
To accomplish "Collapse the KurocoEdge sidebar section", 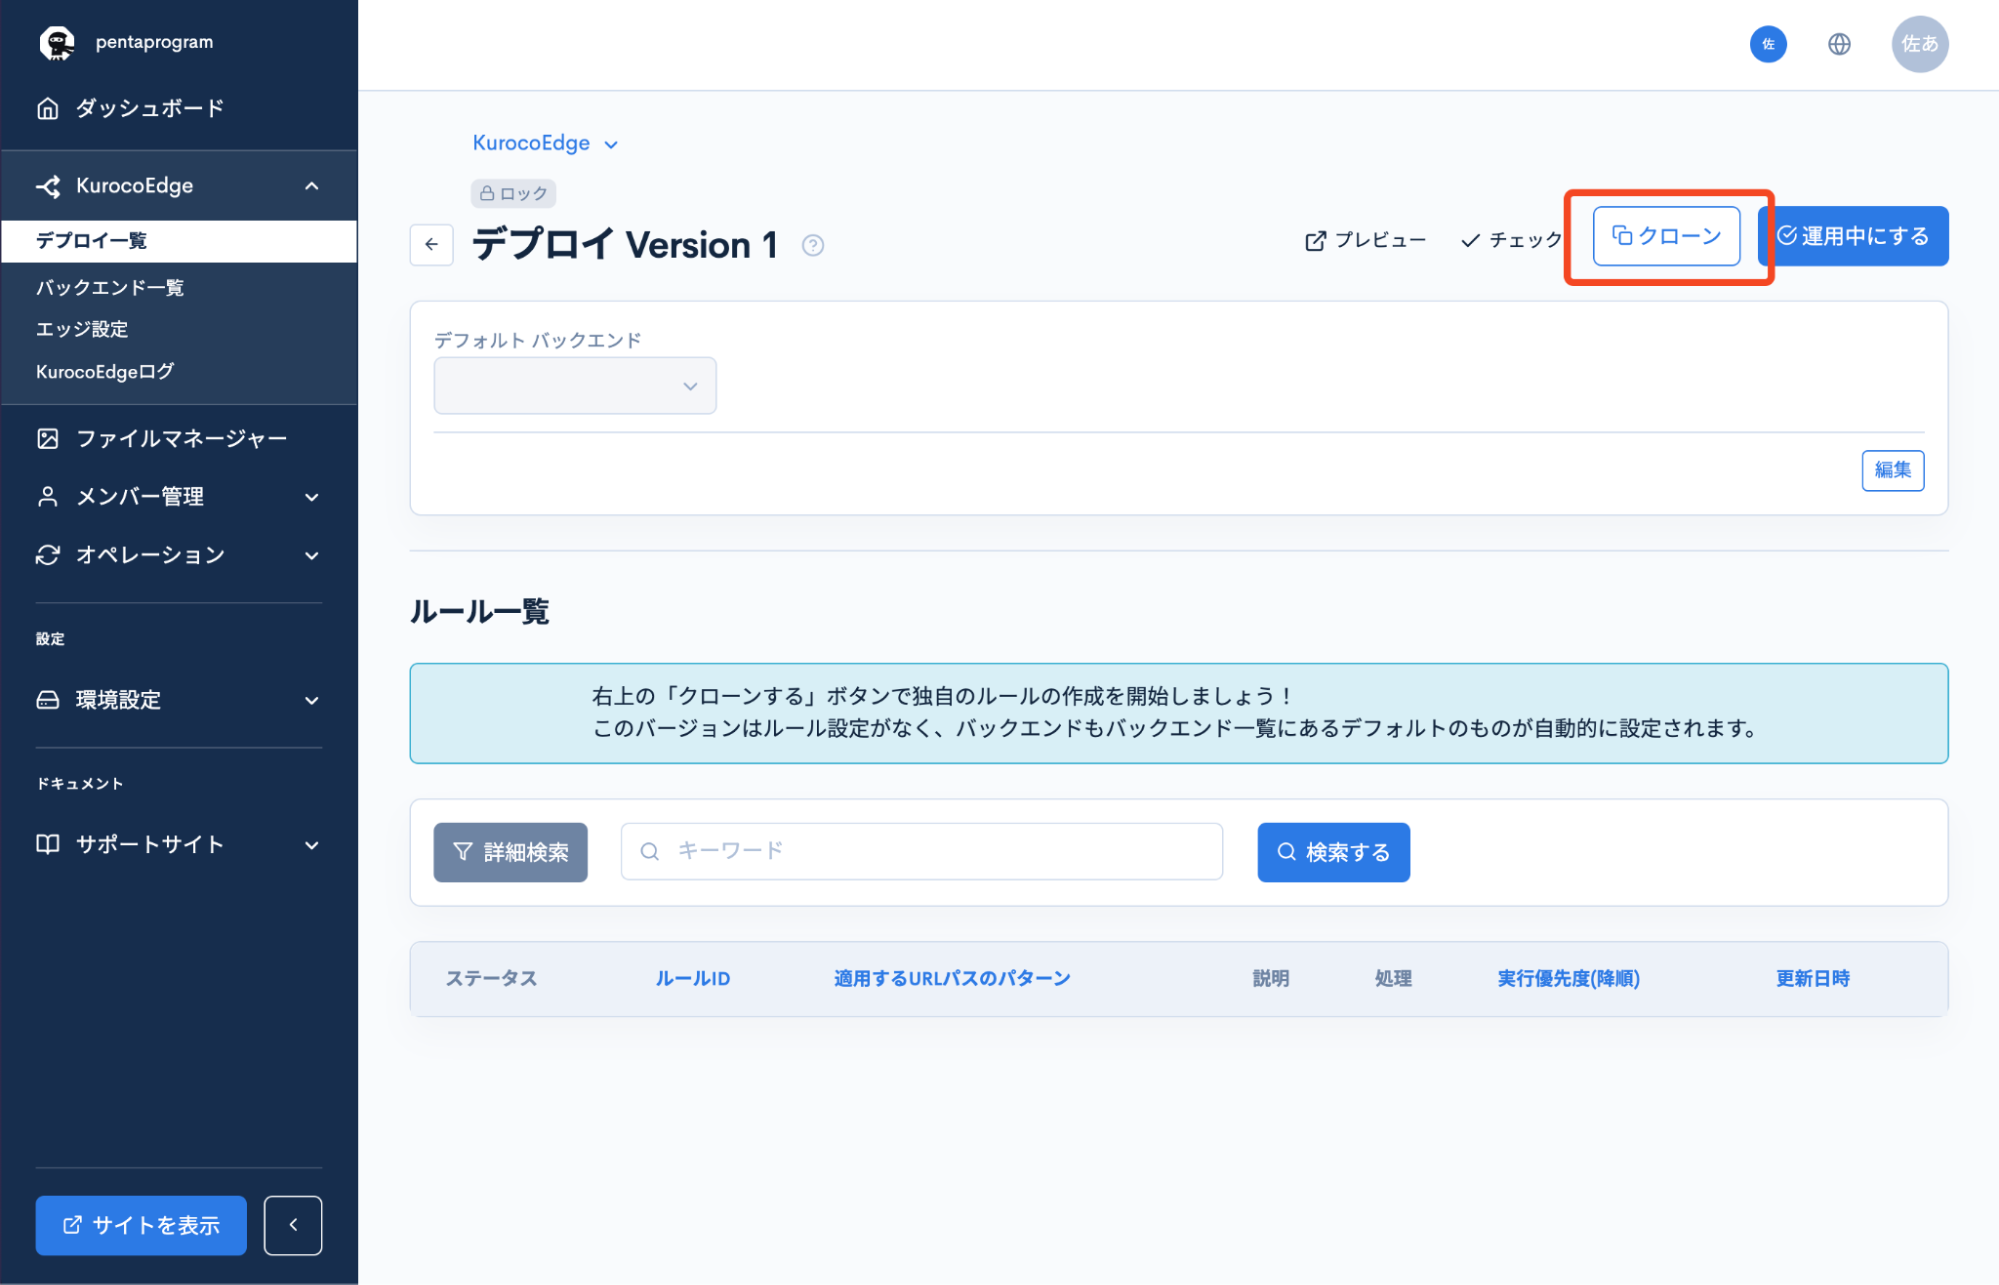I will point(179,186).
